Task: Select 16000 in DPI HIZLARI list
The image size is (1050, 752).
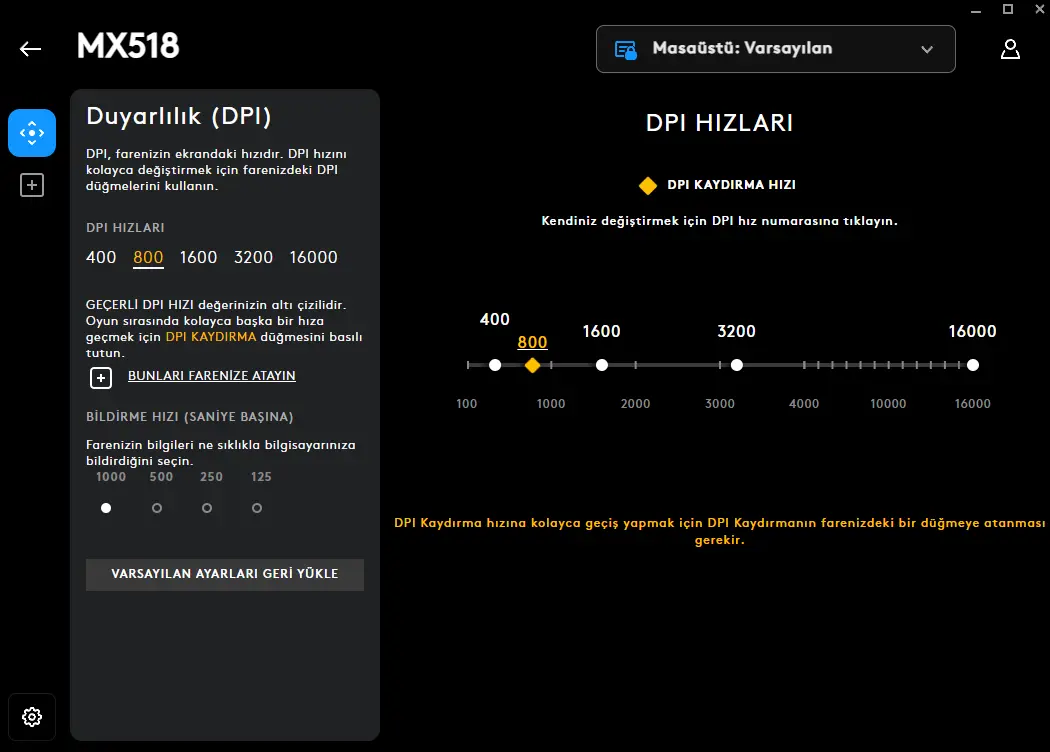Action: [313, 257]
